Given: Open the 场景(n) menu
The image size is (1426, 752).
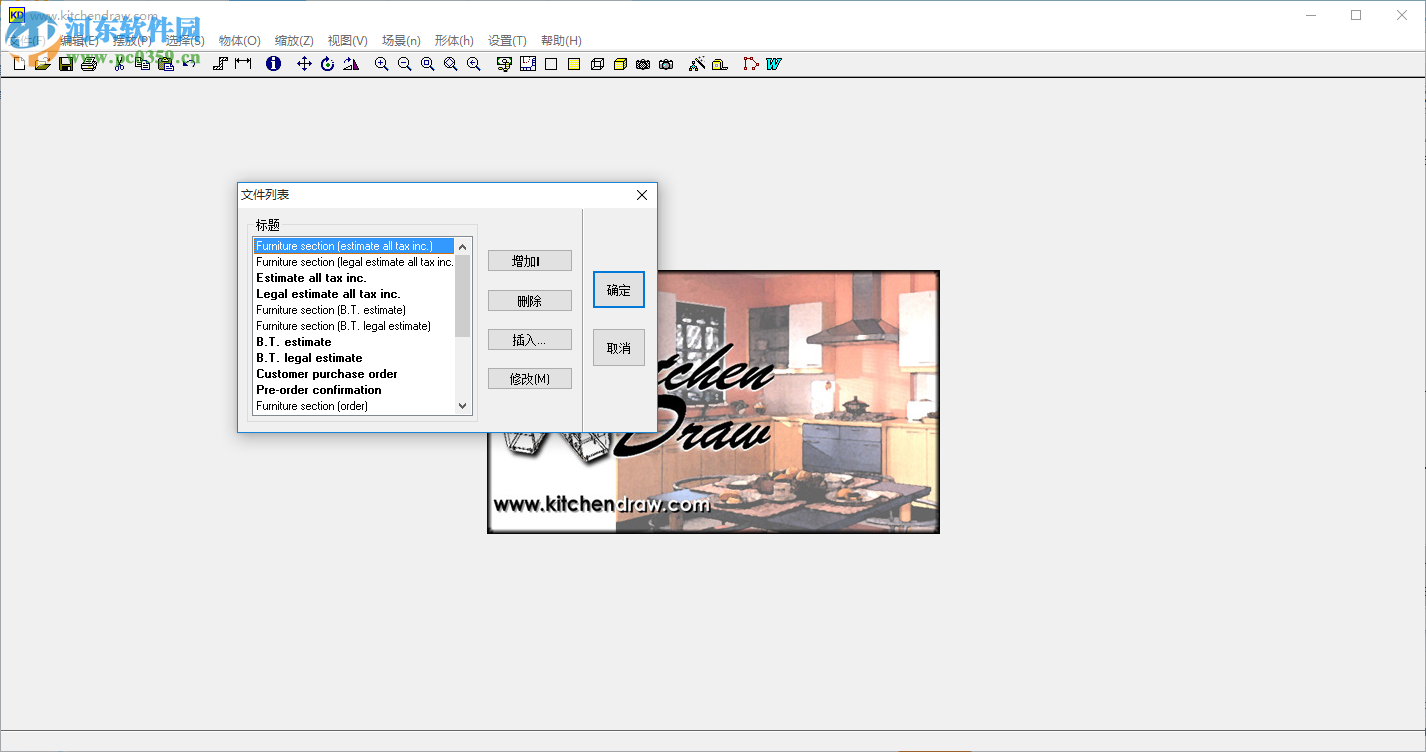Looking at the screenshot, I should click(401, 41).
